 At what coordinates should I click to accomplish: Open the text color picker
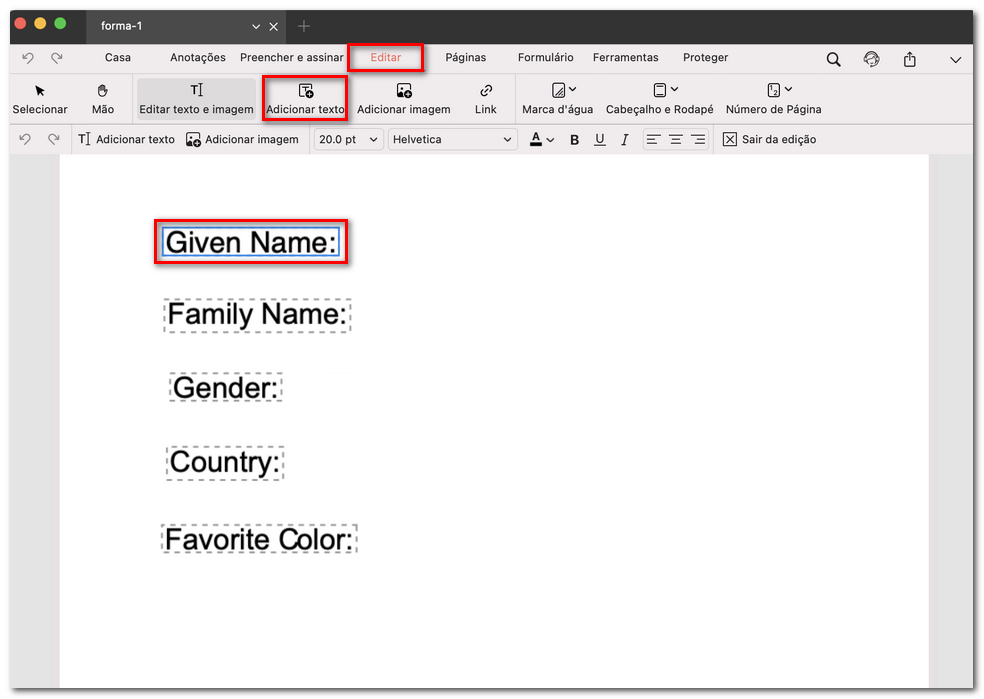pyautogui.click(x=541, y=140)
